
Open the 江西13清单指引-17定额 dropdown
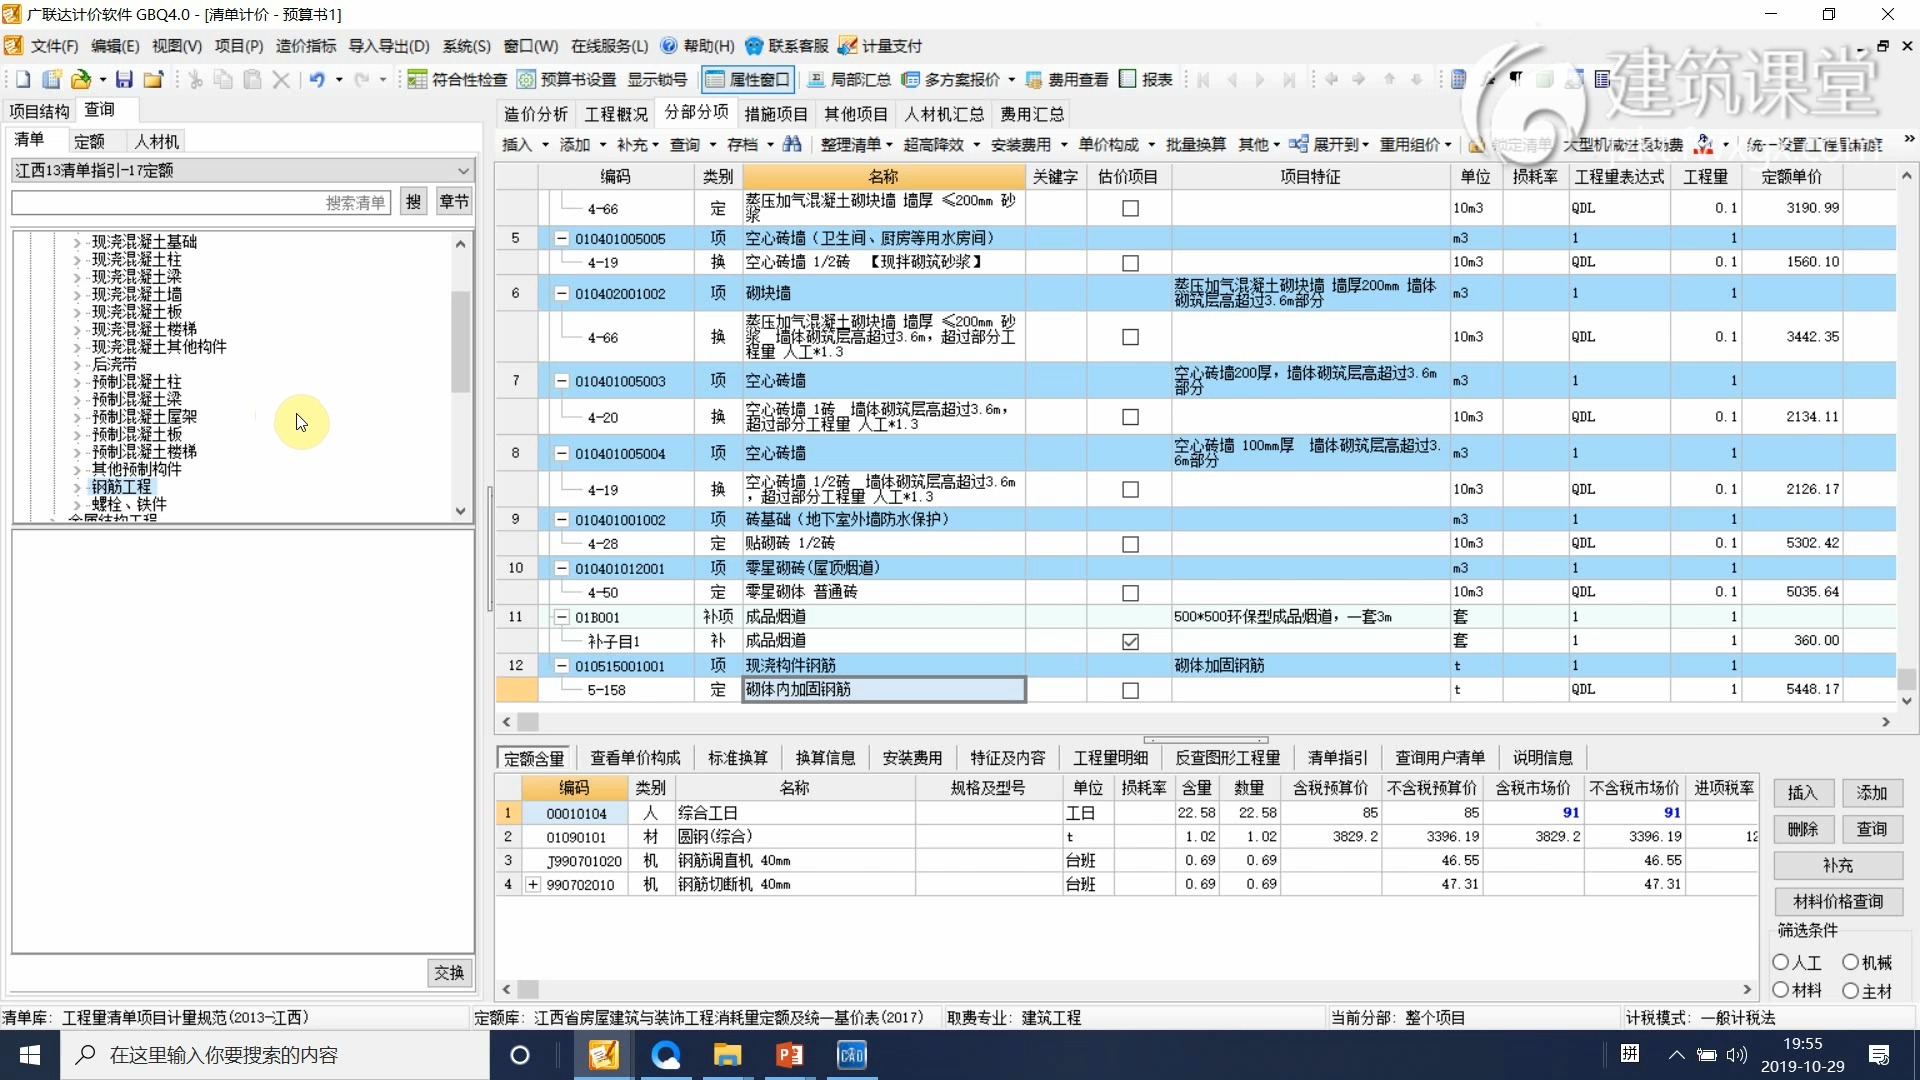[462, 171]
